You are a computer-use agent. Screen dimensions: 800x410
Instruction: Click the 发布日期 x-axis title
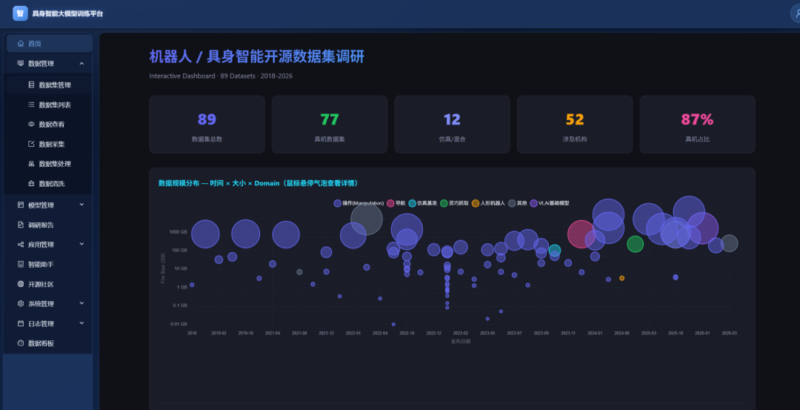pos(460,342)
